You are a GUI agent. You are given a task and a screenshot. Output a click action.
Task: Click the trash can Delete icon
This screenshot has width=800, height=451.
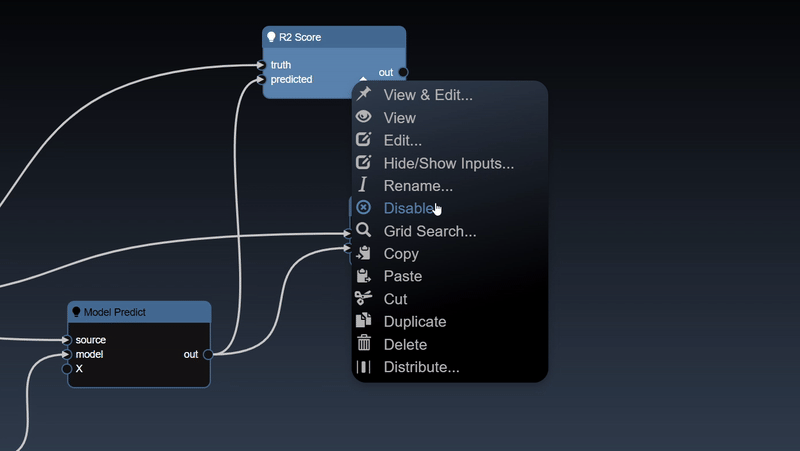click(364, 344)
